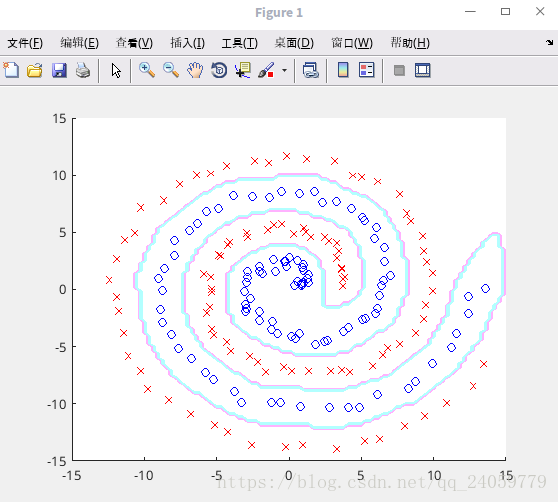Click the New Figure icon

tap(11, 70)
